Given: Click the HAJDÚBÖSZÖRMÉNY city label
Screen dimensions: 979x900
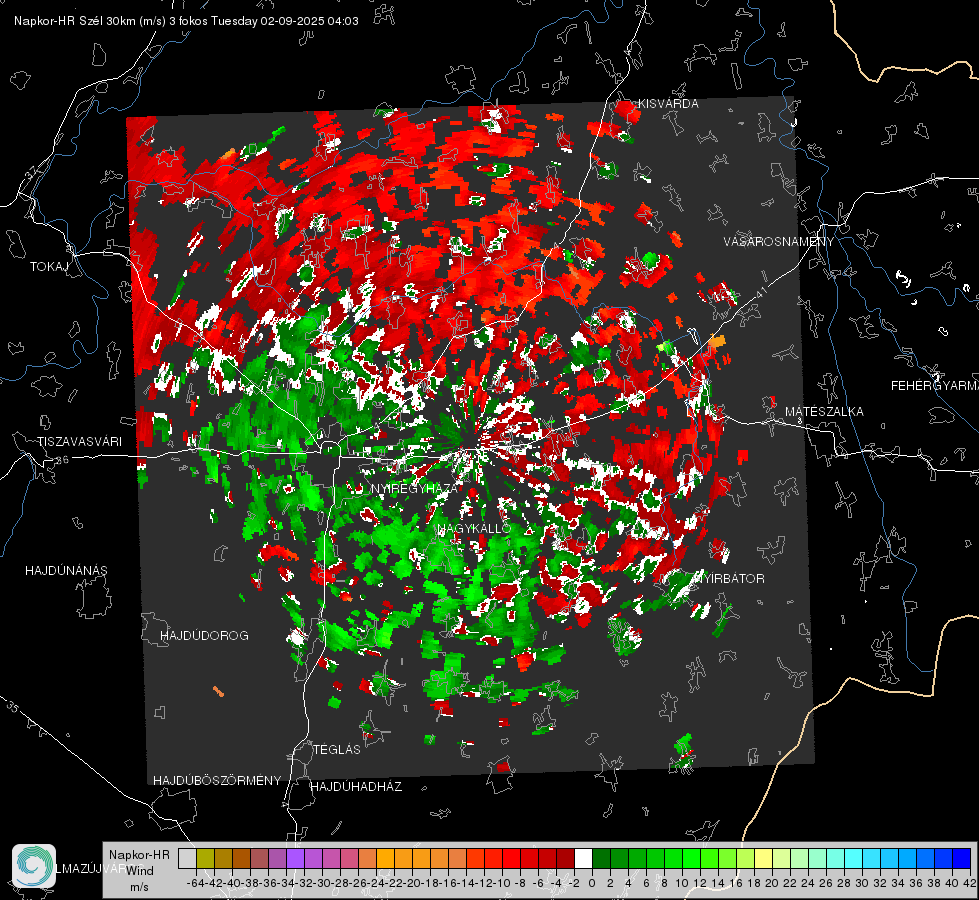Looking at the screenshot, I should (217, 780).
